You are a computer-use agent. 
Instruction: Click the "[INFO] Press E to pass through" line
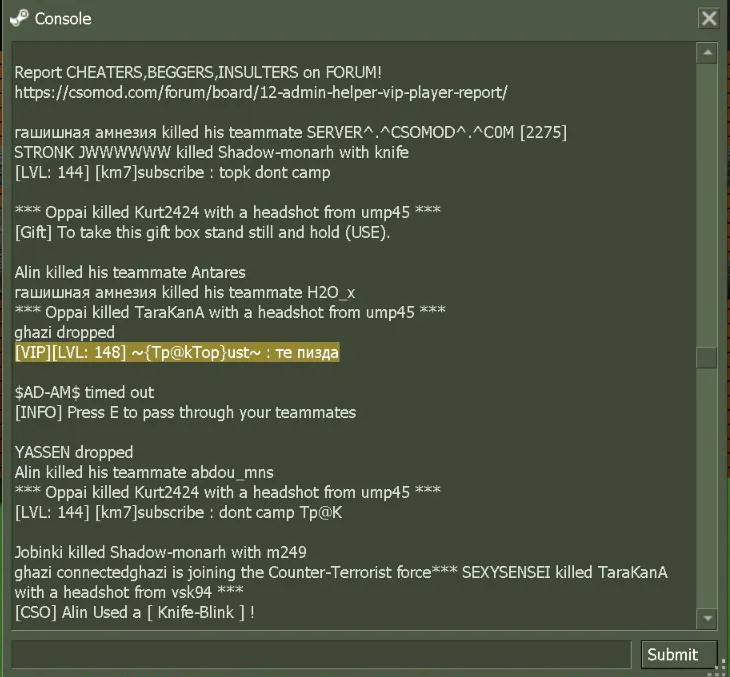pyautogui.click(x=185, y=413)
